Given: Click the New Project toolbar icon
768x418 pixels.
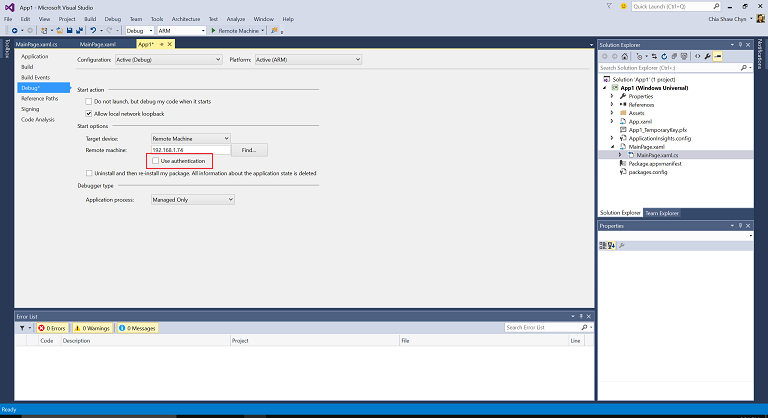Looking at the screenshot, I should [x=44, y=30].
